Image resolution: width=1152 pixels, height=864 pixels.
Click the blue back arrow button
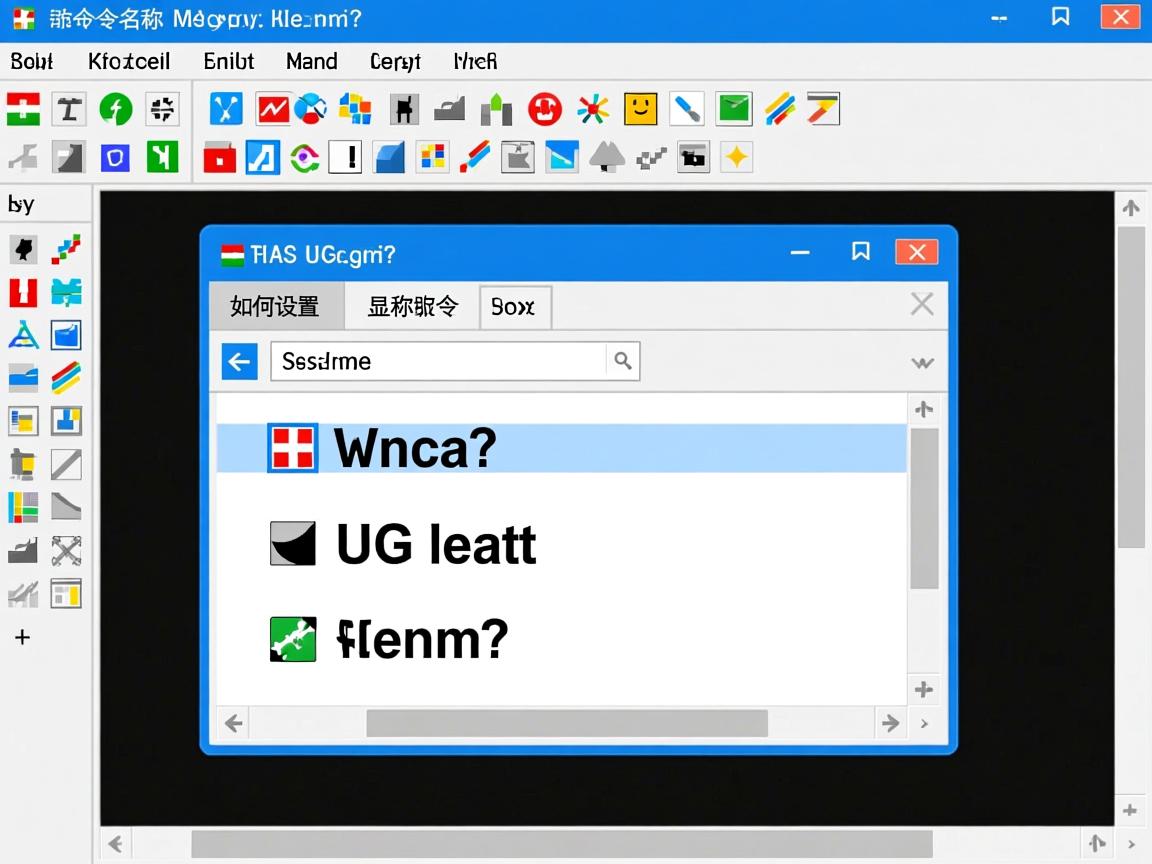click(x=239, y=361)
